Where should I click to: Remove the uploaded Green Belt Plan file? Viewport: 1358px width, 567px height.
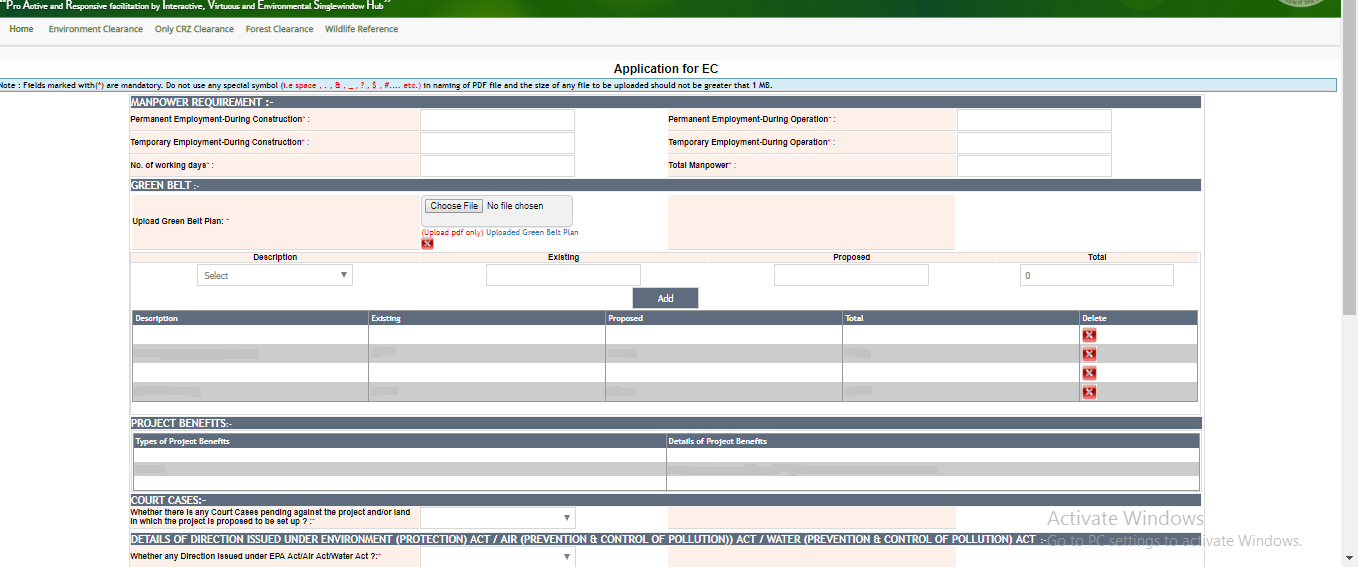(427, 244)
